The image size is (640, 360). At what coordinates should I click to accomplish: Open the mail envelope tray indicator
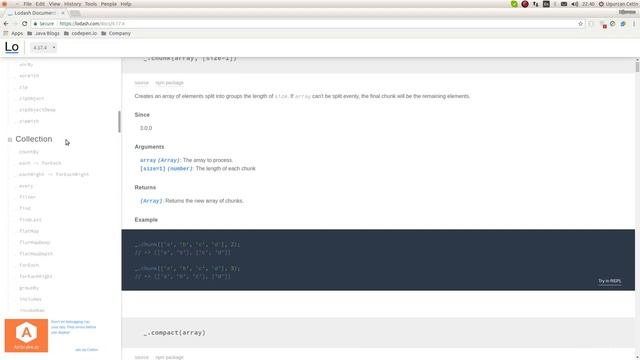564,4
